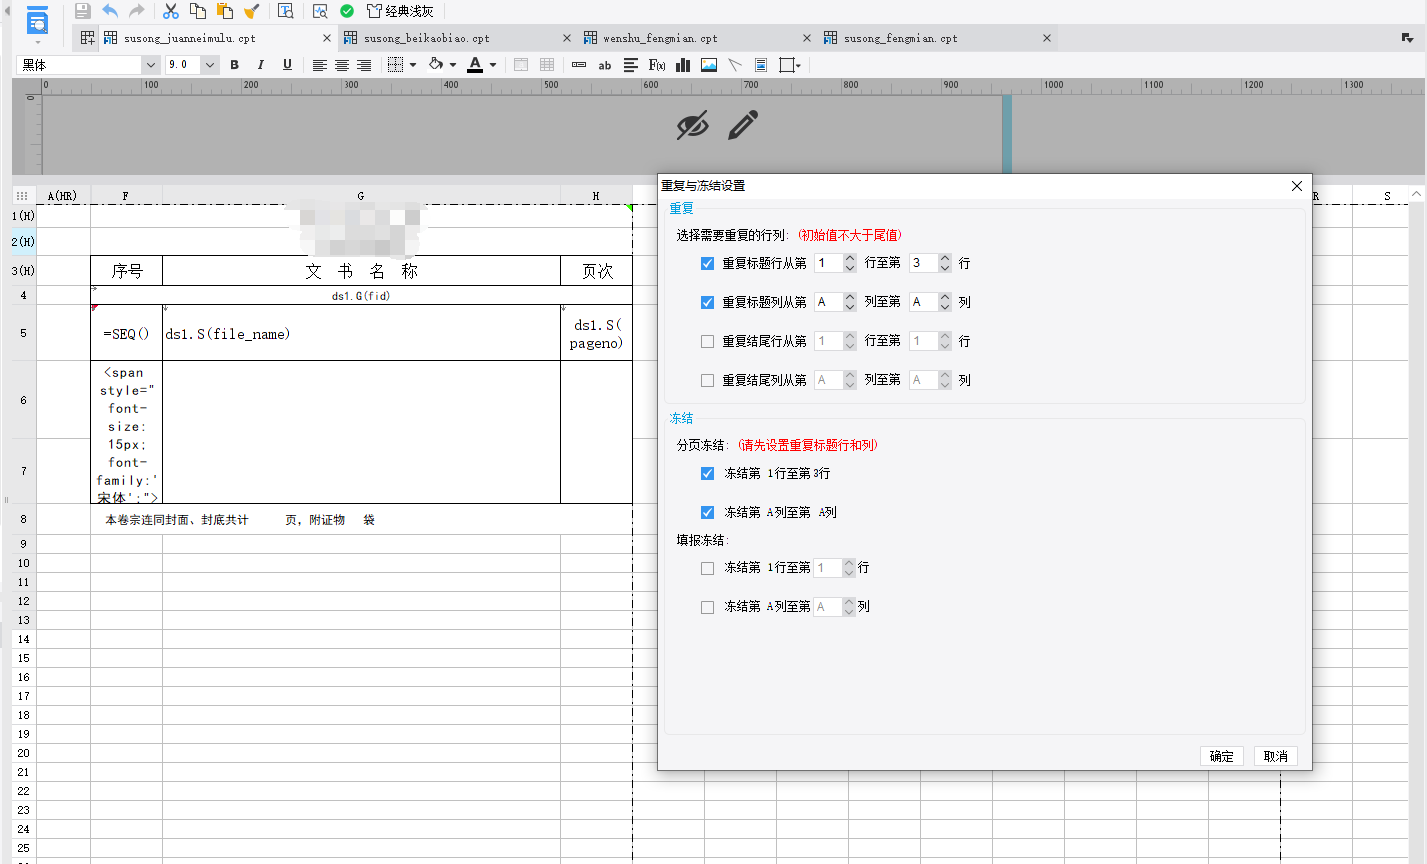1427x864 pixels.
Task: Enable 填报冻结 row freeze checkbox
Action: pyautogui.click(x=708, y=568)
